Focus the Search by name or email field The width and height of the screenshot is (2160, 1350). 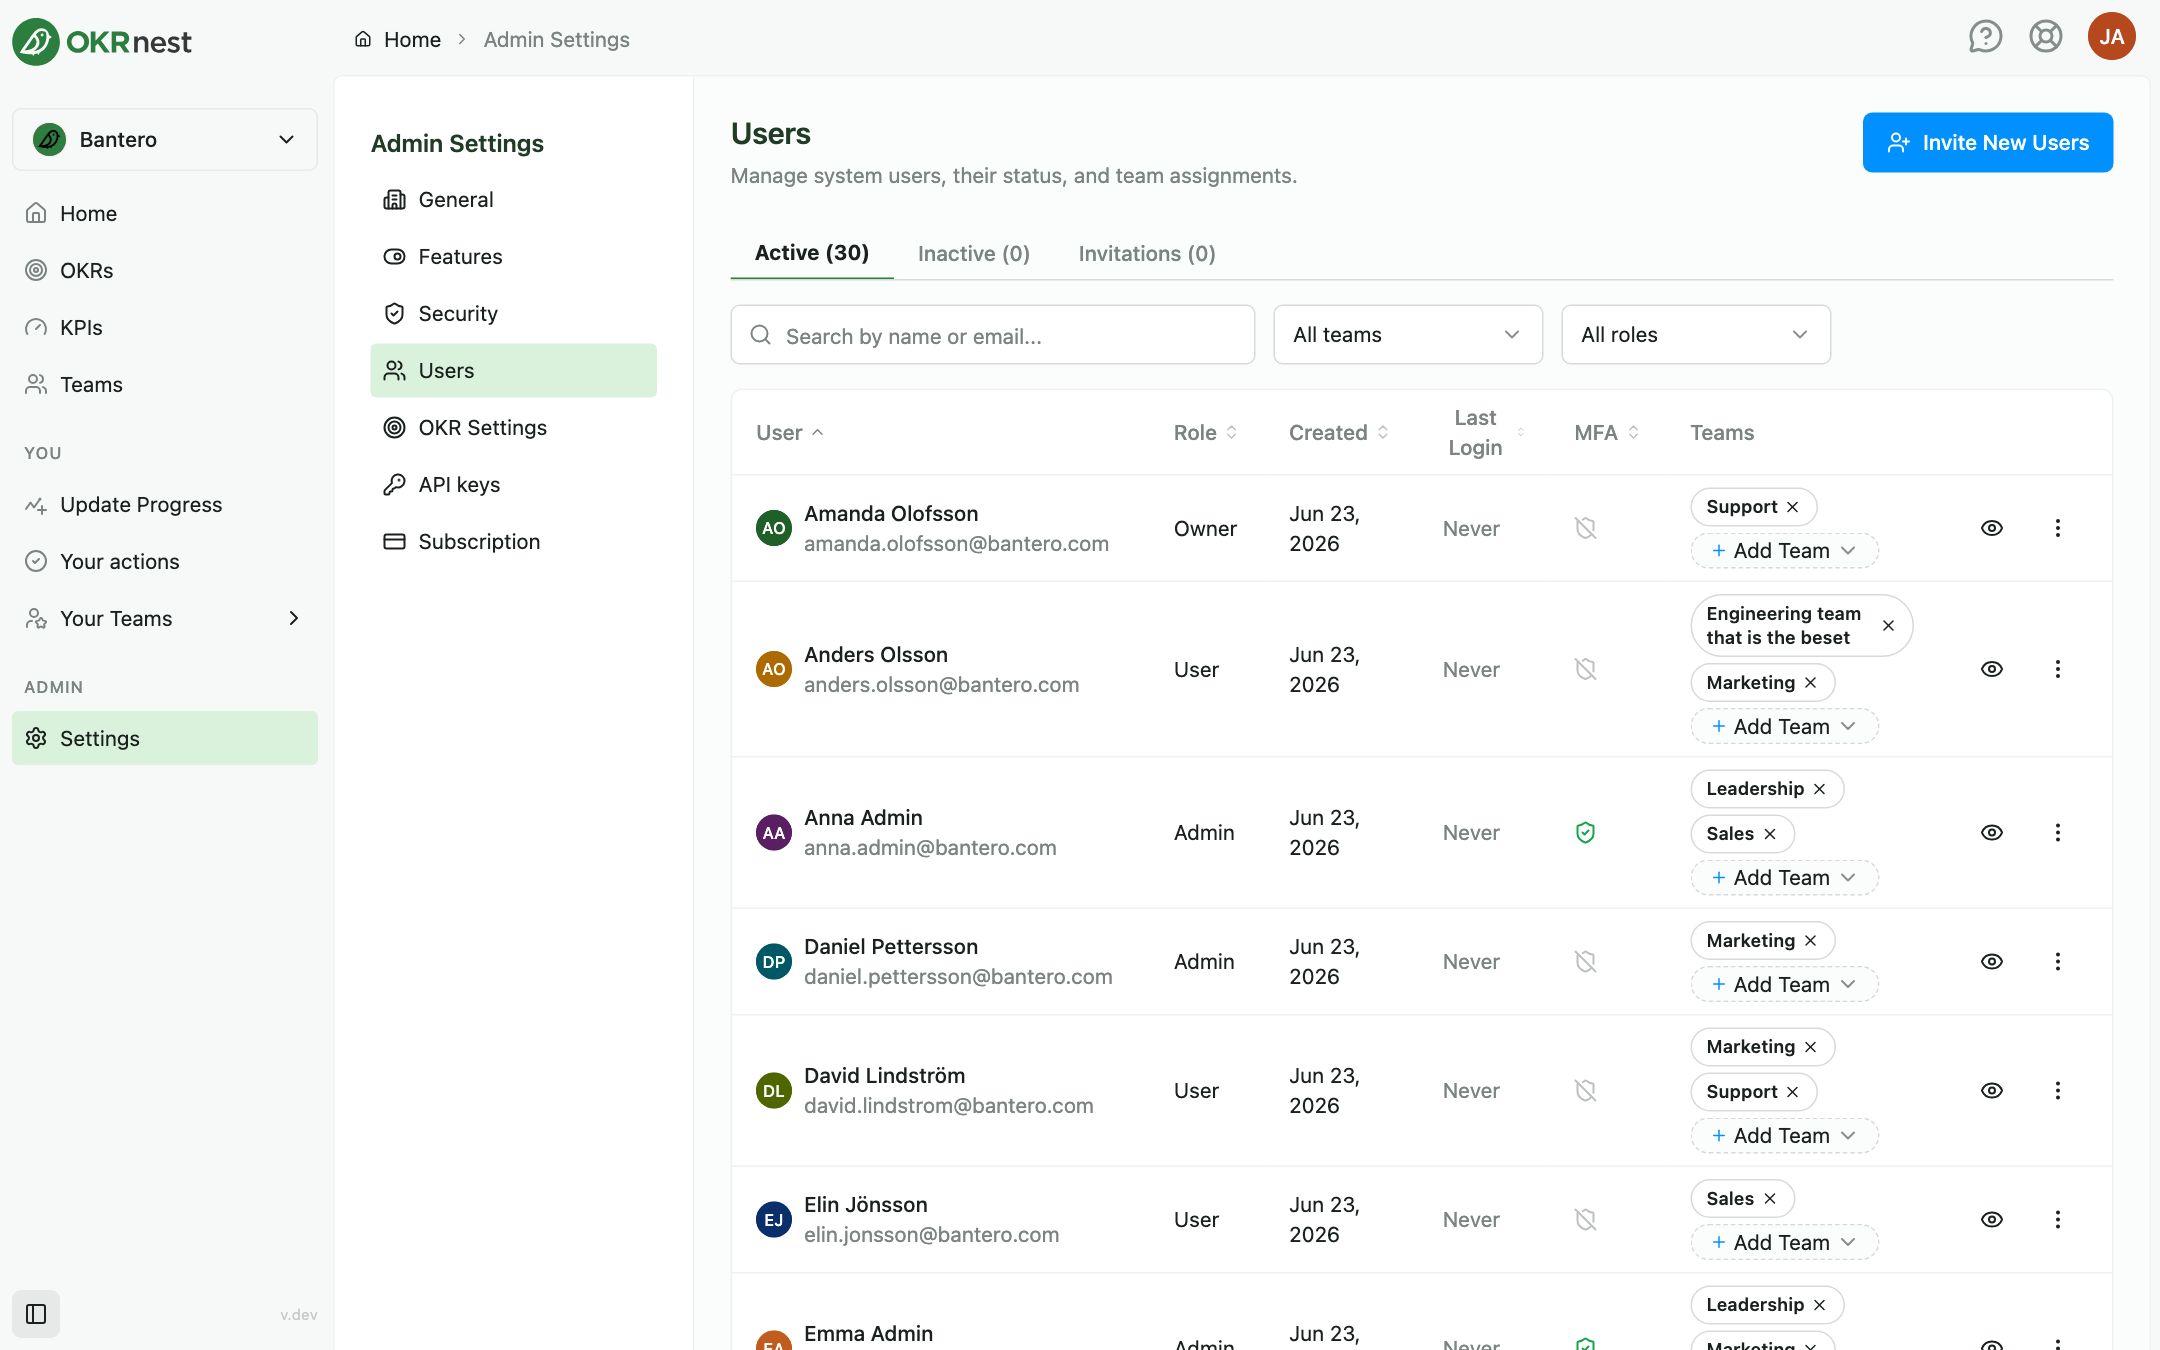pos(992,335)
